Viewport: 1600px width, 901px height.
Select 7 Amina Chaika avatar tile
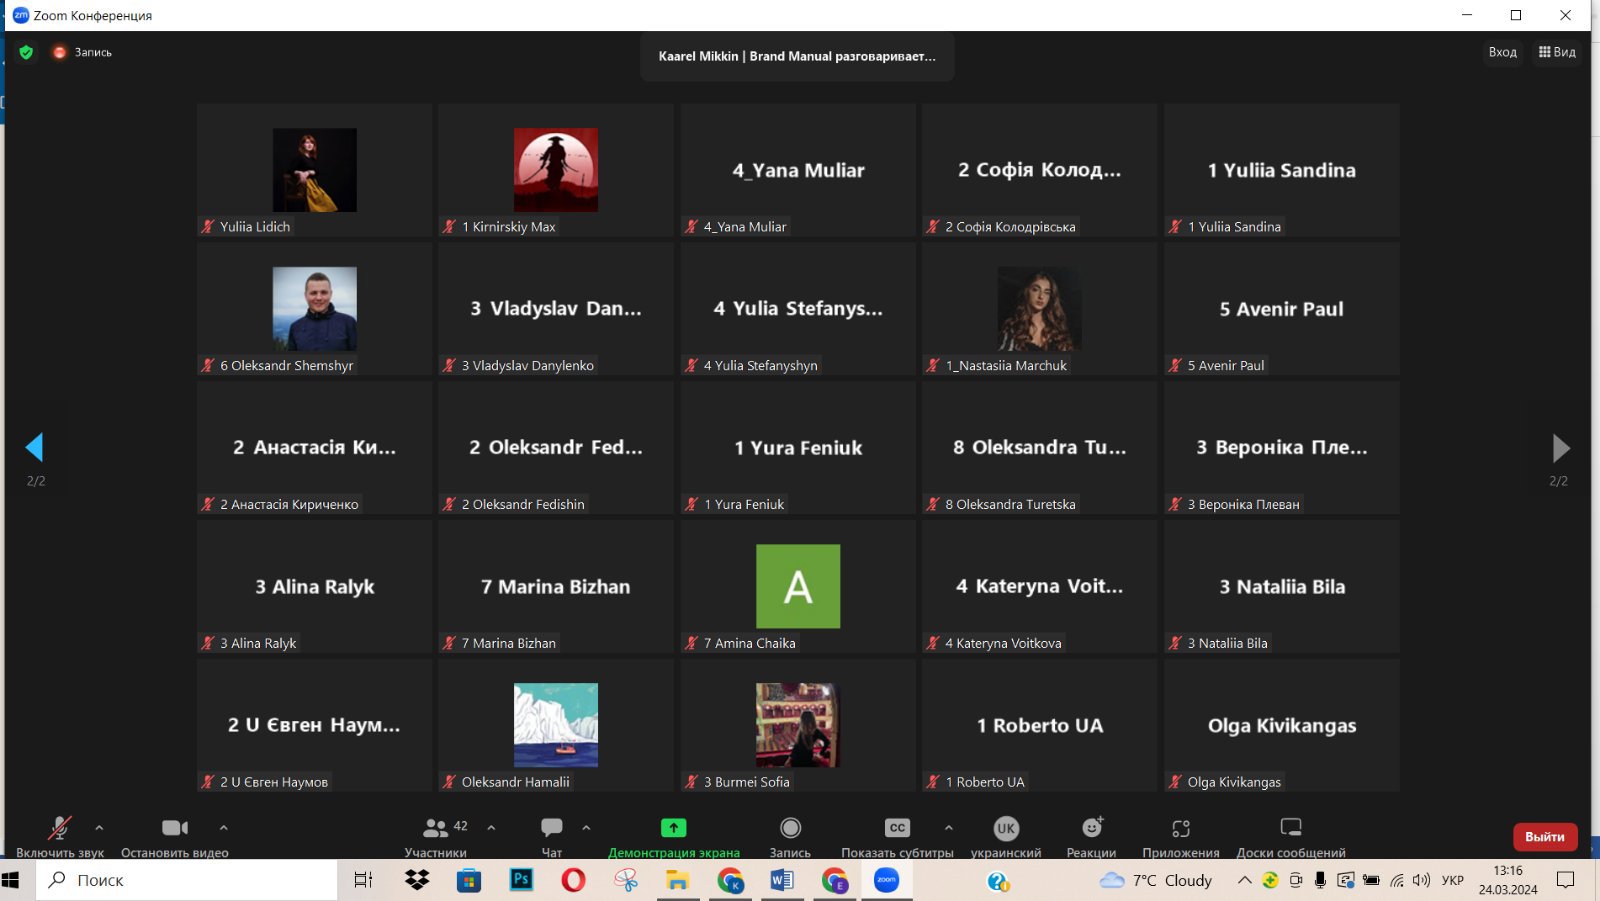[798, 587]
